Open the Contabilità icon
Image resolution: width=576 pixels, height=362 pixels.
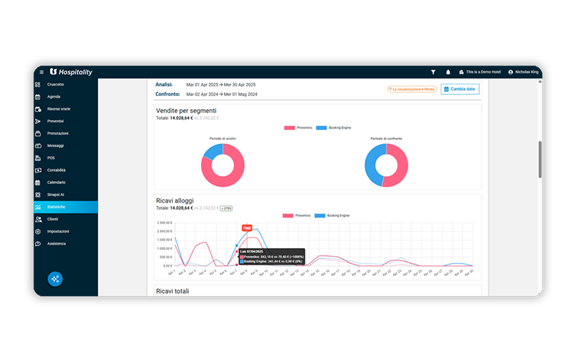(x=38, y=170)
